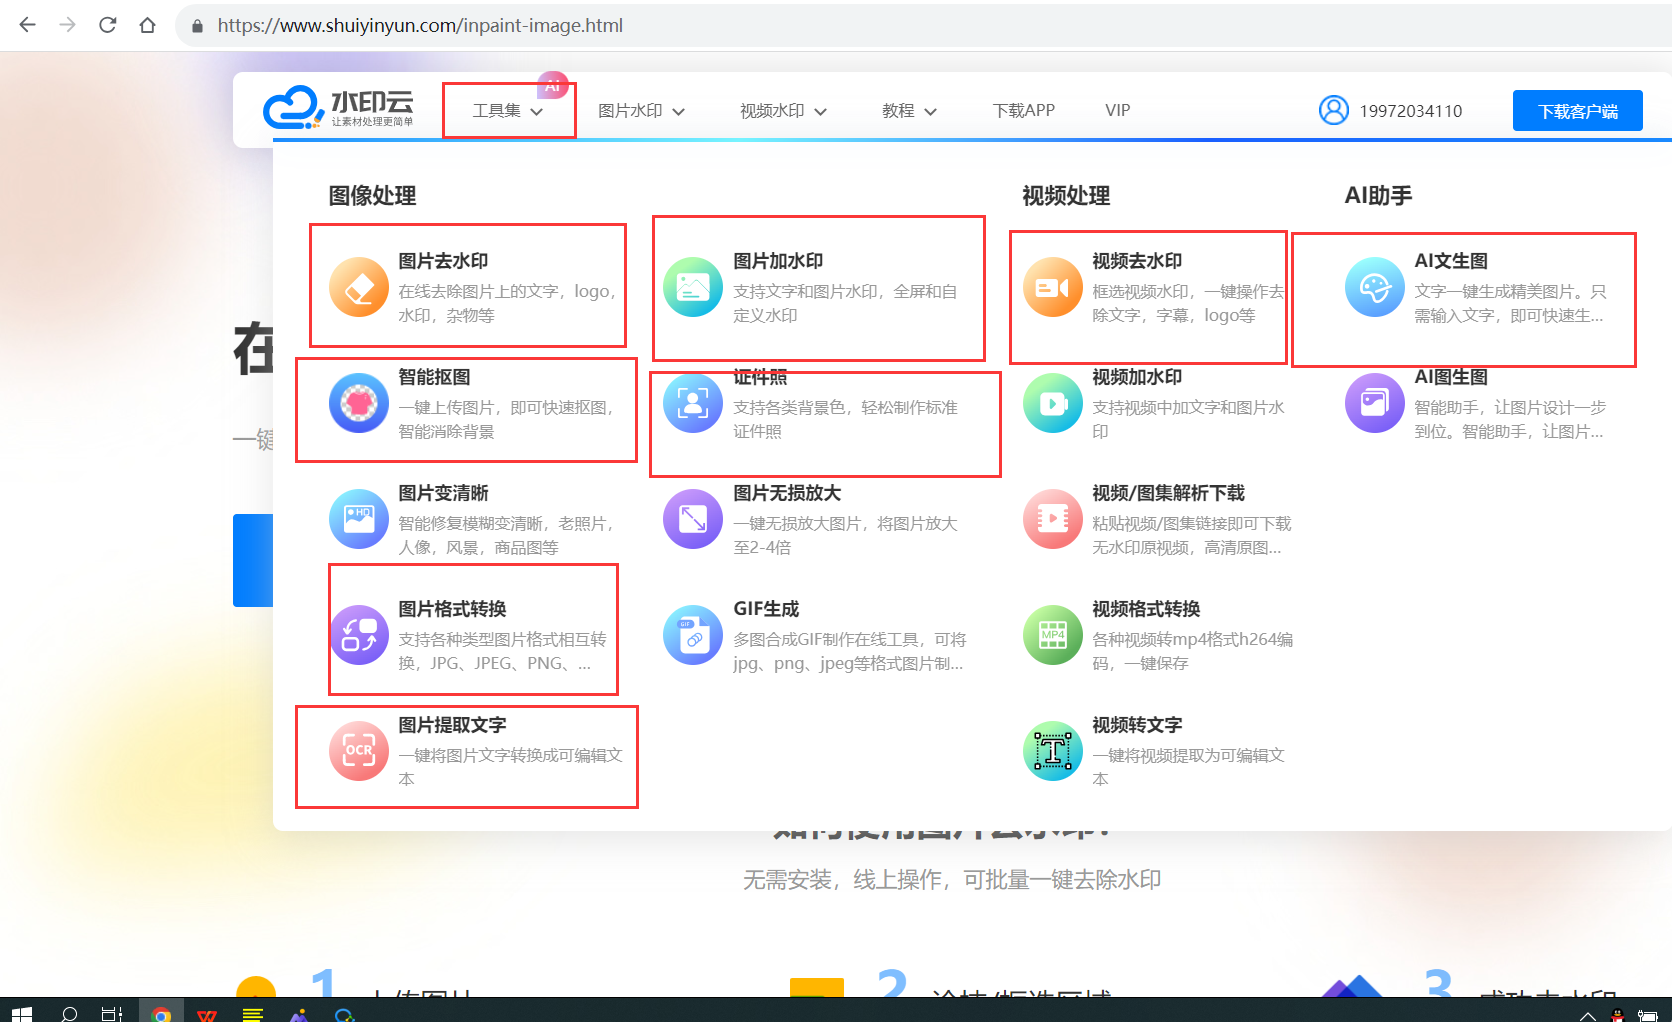Click the 视频转文字 text icon

[1053, 751]
